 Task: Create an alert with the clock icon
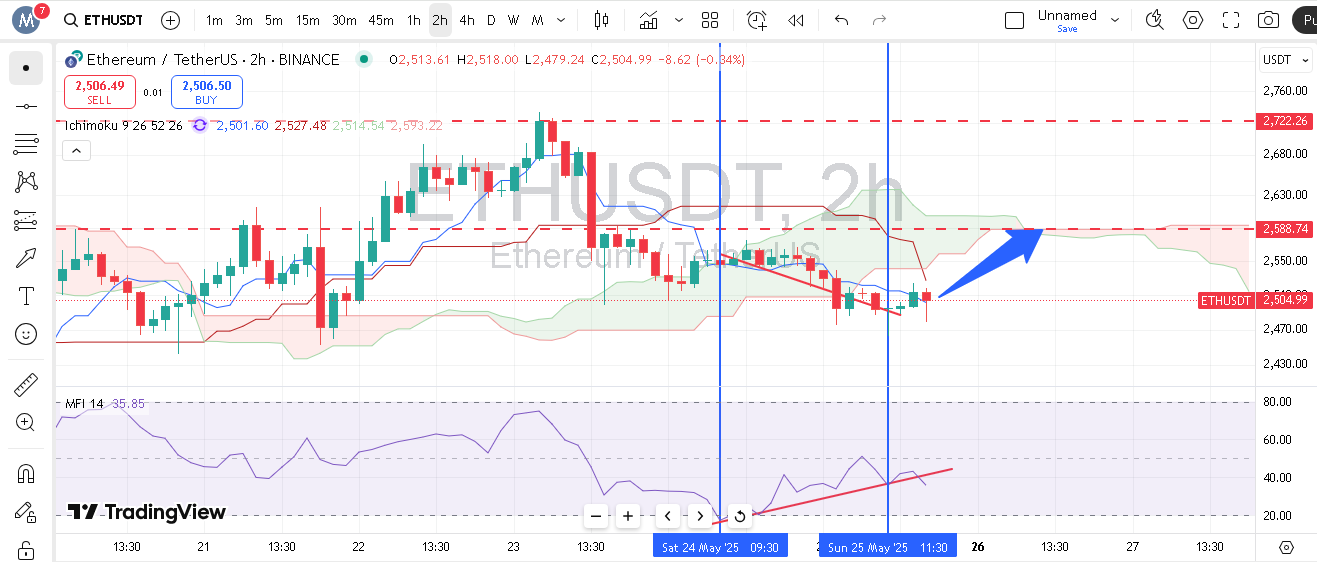tap(757, 20)
